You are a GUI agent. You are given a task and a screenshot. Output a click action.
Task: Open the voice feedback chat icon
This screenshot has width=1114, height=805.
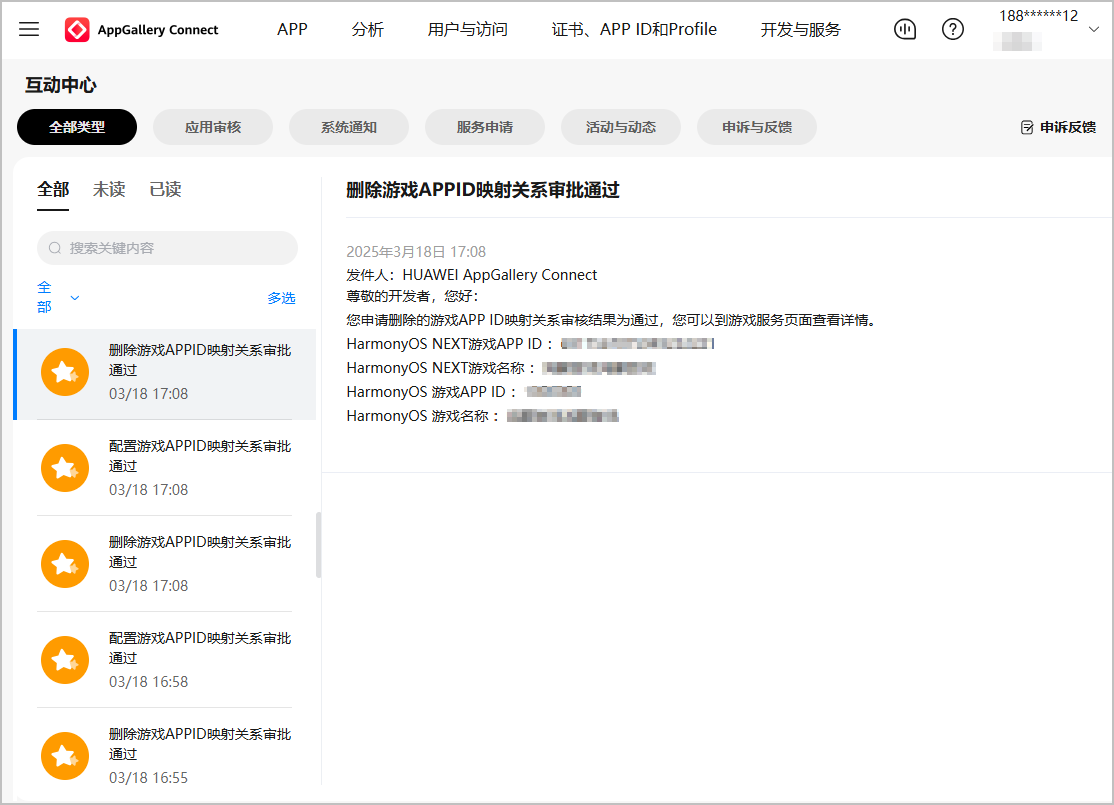click(904, 29)
